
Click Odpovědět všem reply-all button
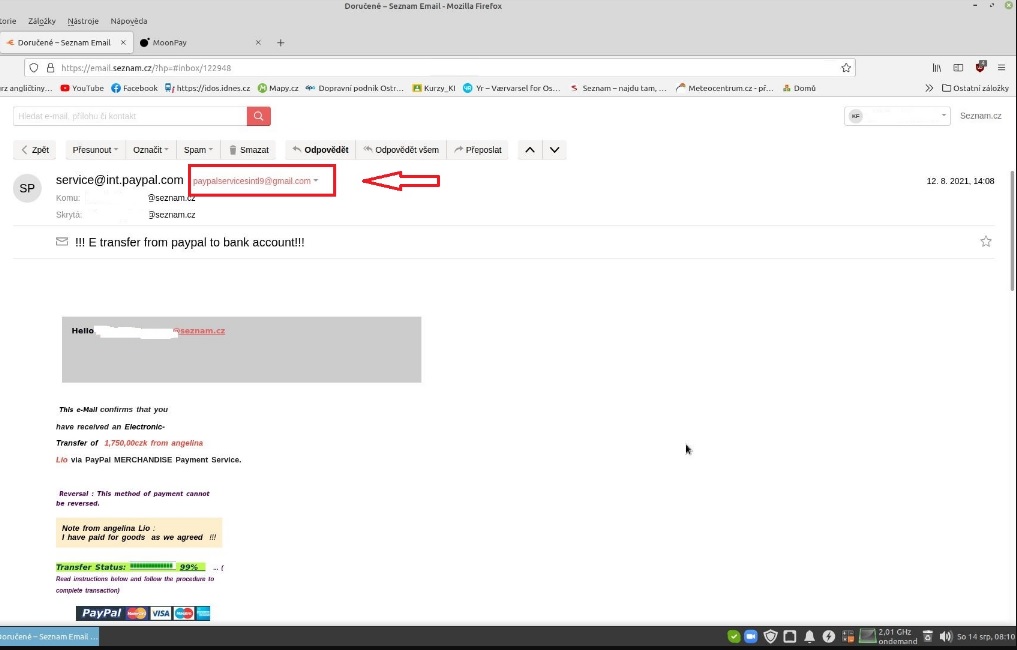point(401,150)
